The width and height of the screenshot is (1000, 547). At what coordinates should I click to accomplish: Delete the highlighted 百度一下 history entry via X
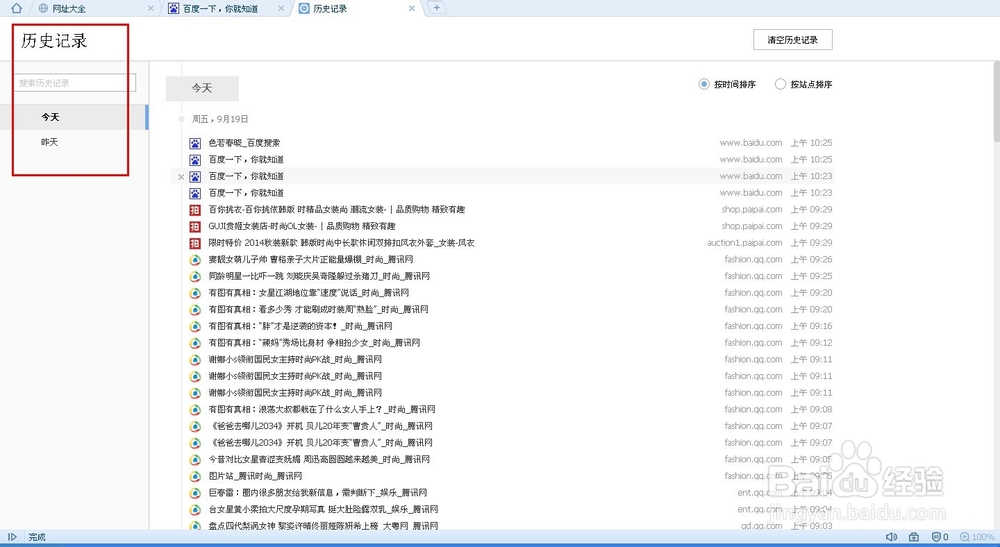[181, 177]
